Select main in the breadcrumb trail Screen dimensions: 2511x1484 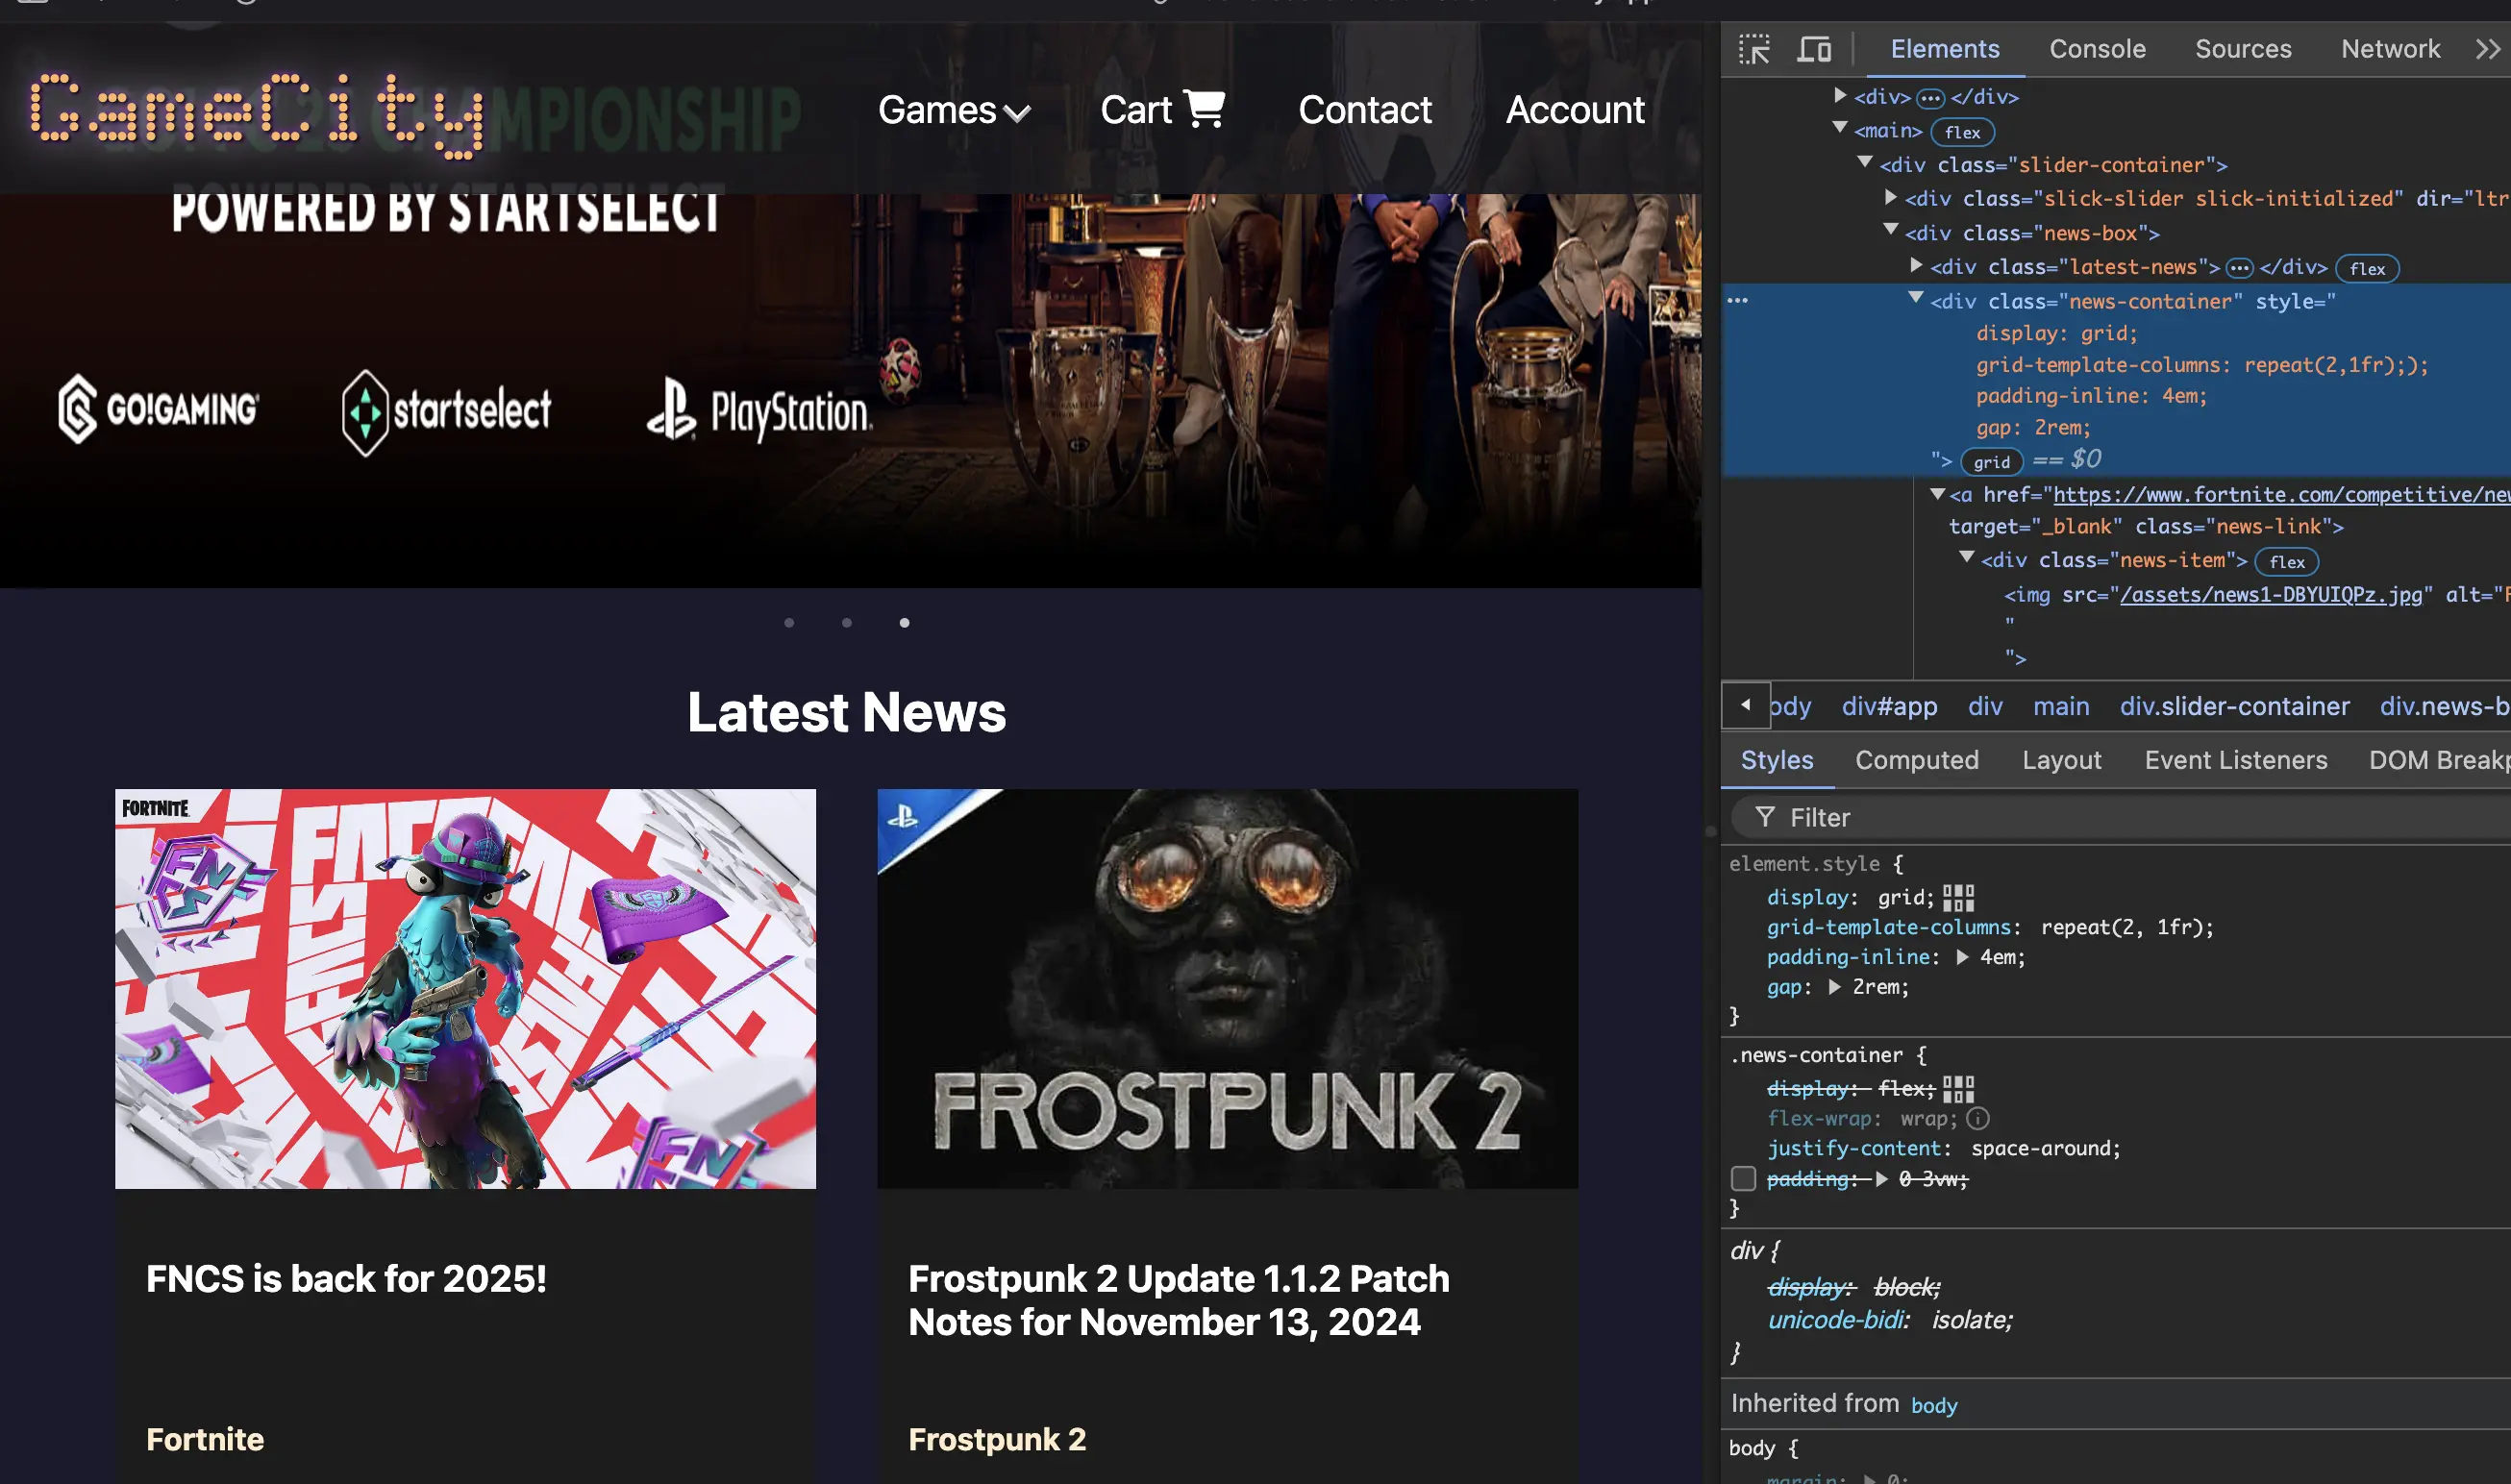2061,706
